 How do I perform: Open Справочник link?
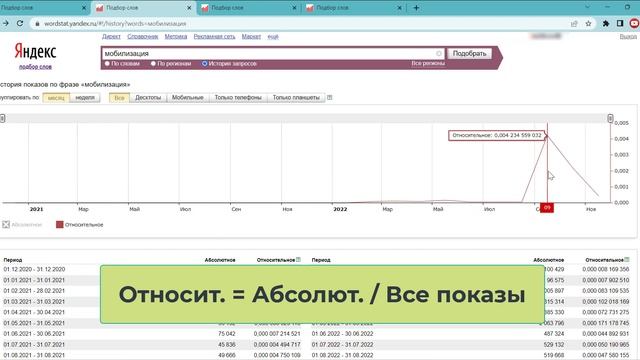(142, 36)
